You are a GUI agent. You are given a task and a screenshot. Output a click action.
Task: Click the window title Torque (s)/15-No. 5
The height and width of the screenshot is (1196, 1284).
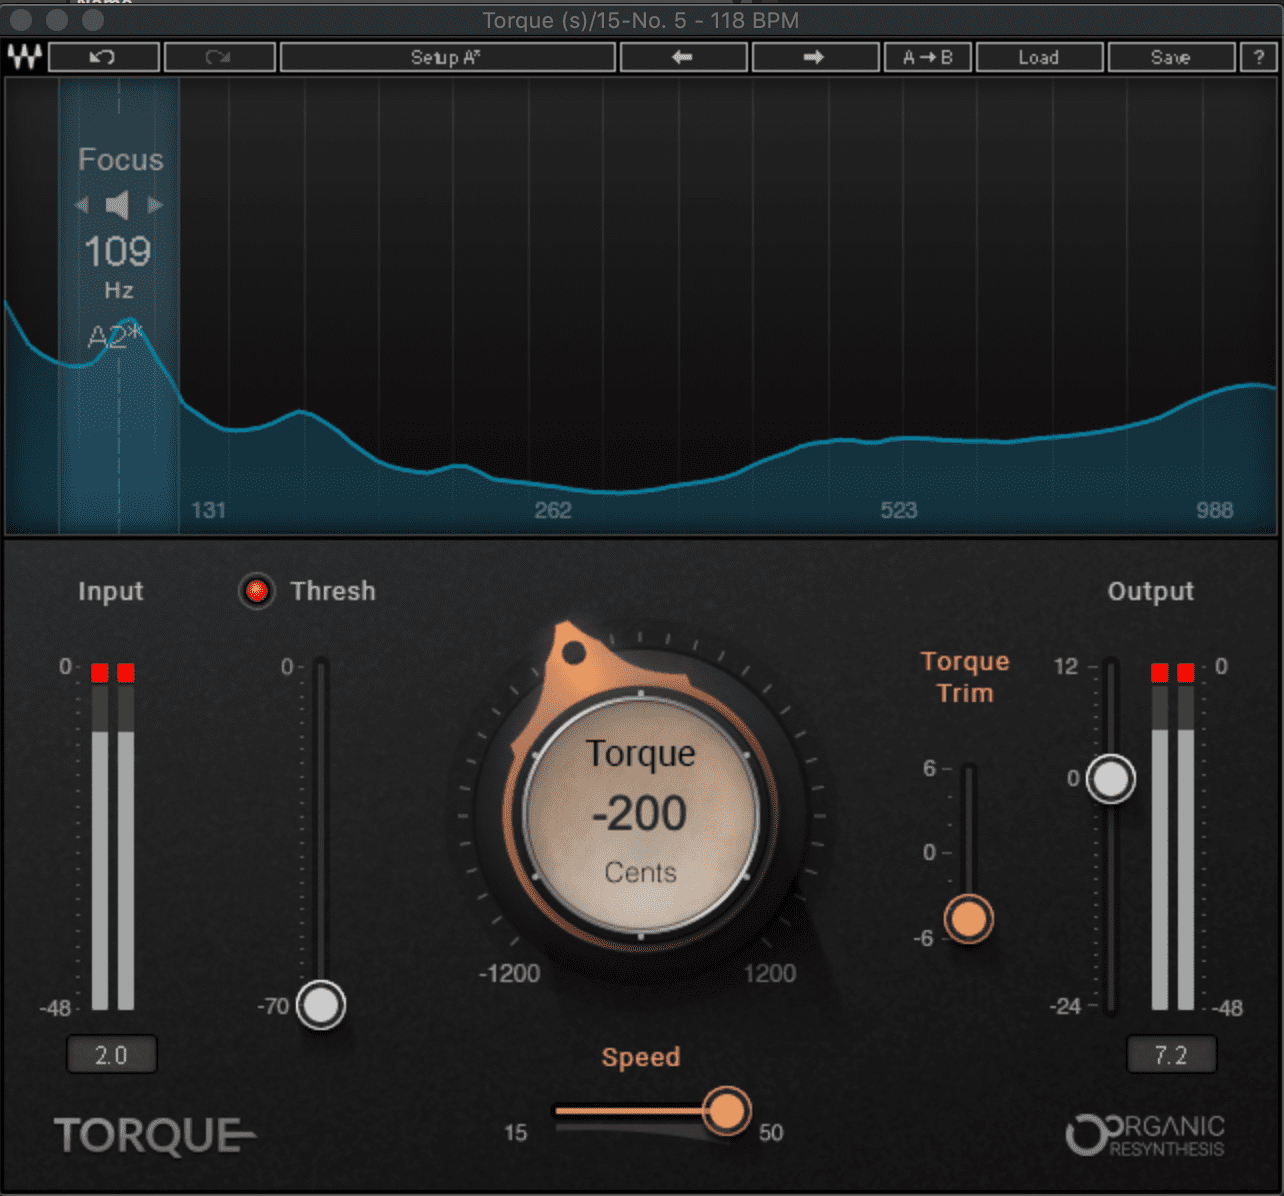coord(640,20)
